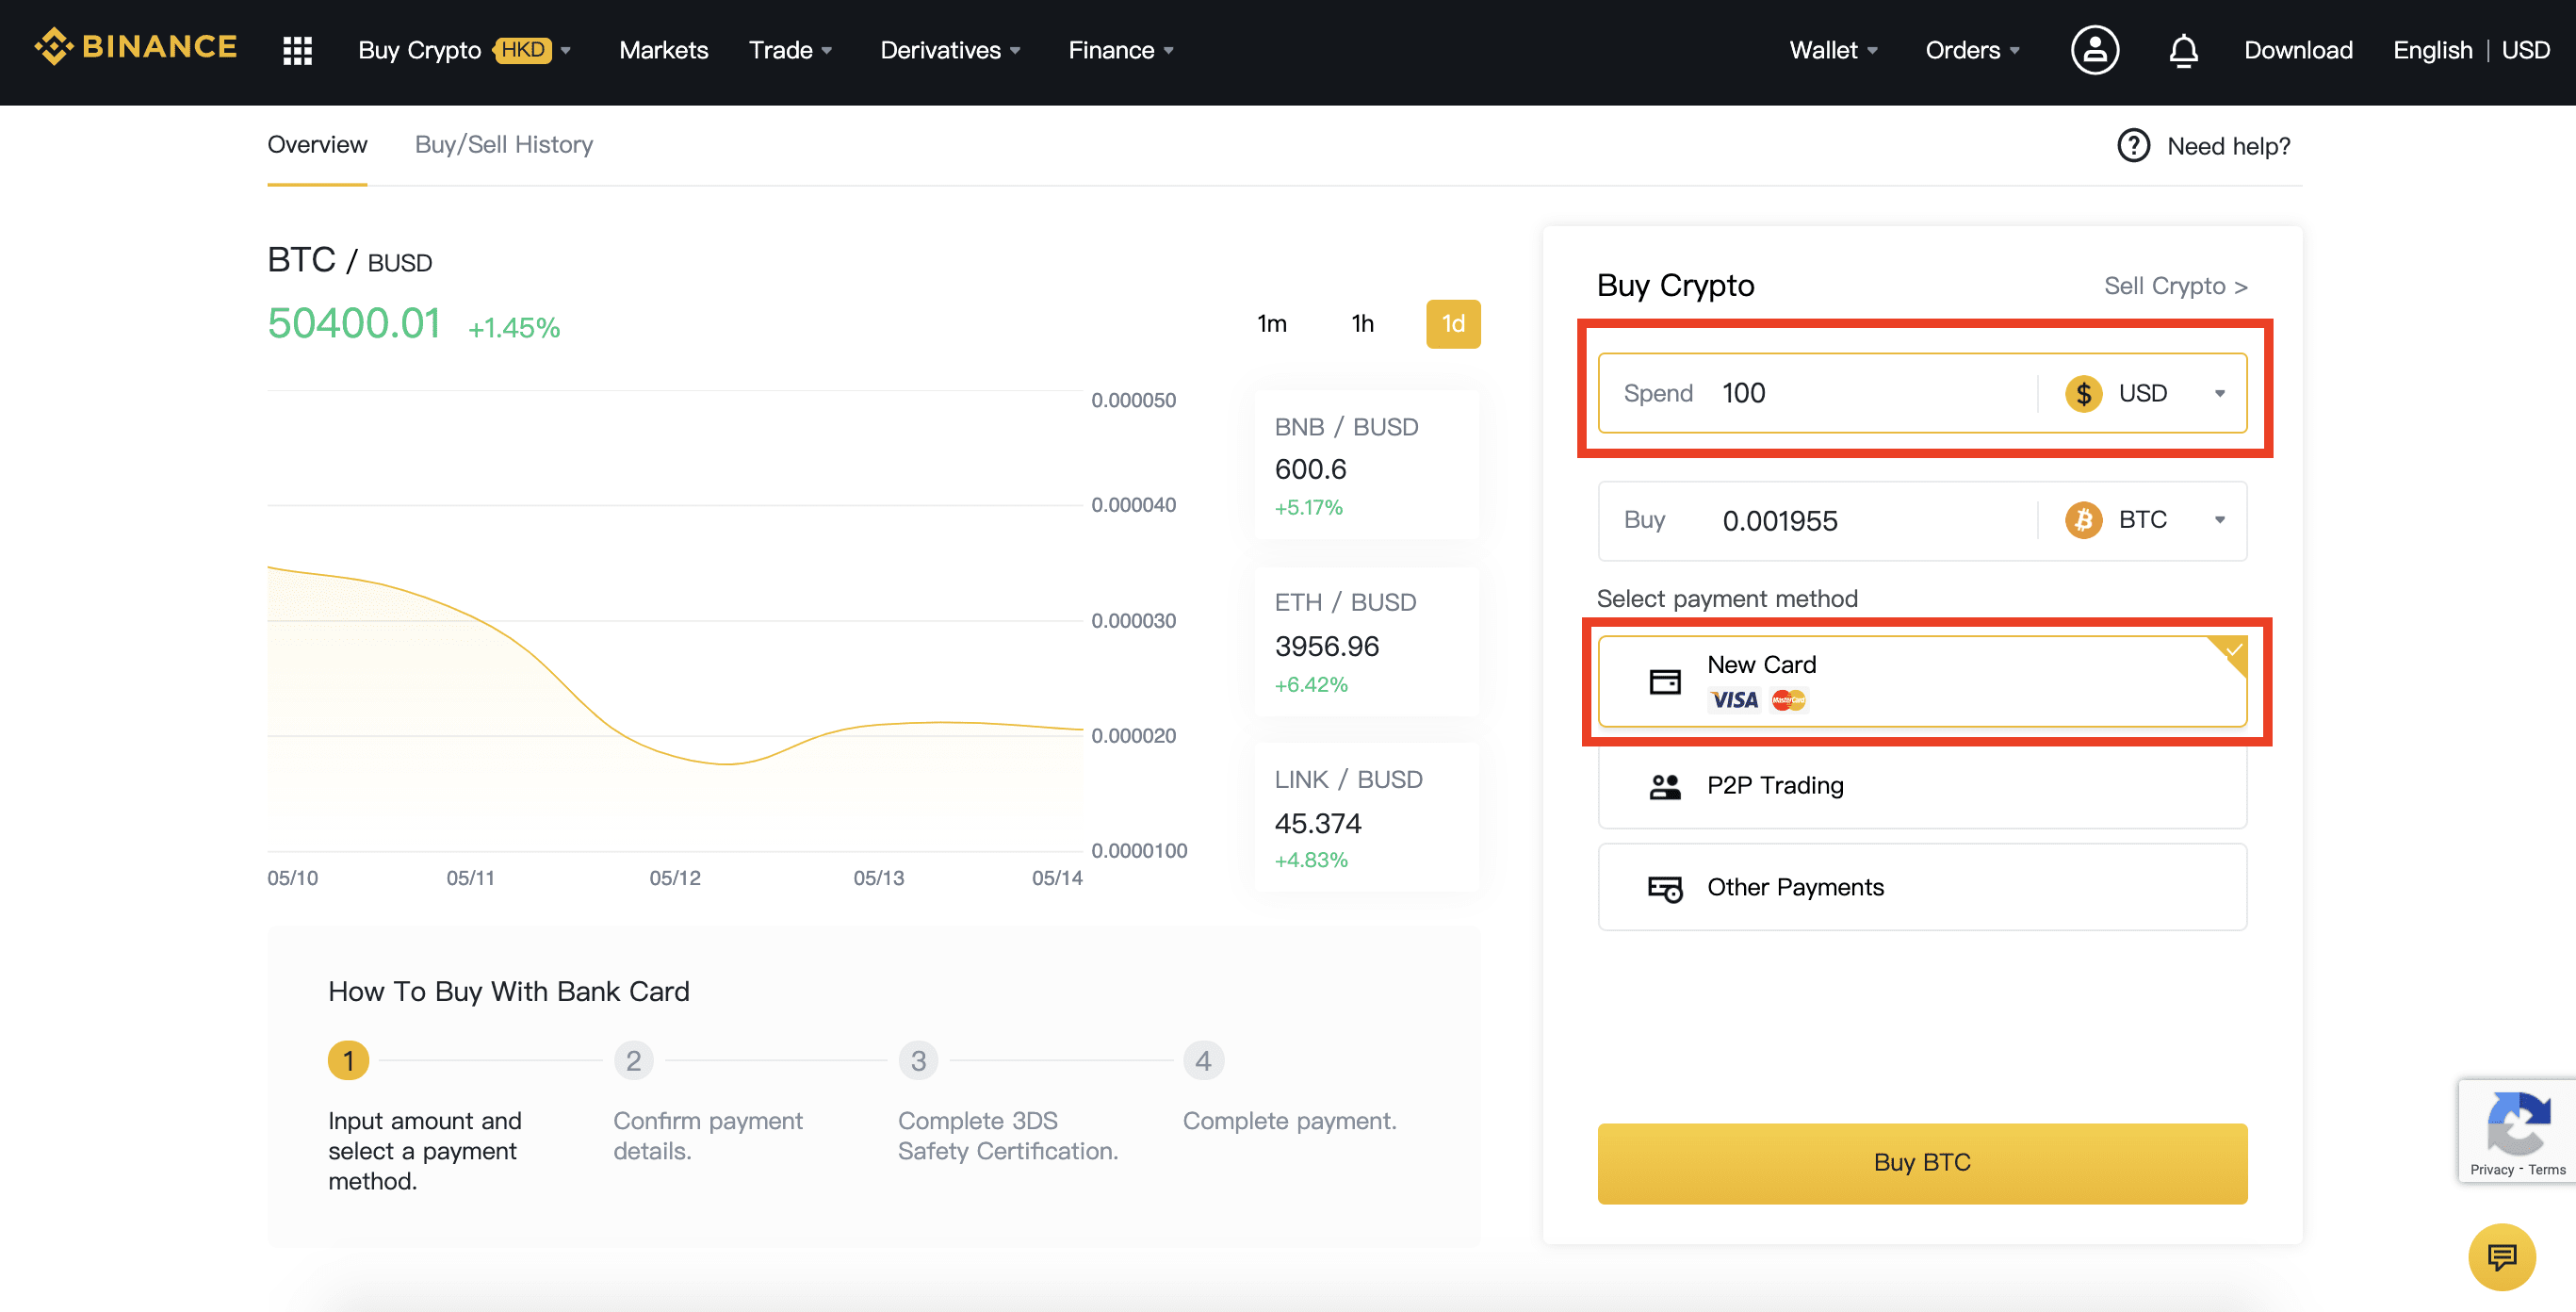Select the LINK / BUSD pair card
The image size is (2576, 1312).
point(1365,818)
